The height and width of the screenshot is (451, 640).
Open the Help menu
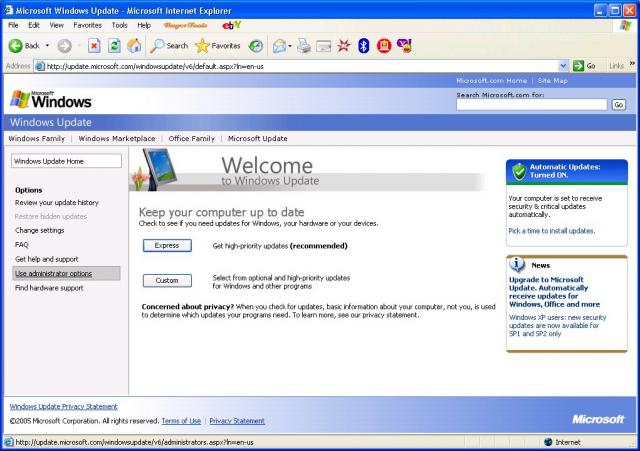144,25
